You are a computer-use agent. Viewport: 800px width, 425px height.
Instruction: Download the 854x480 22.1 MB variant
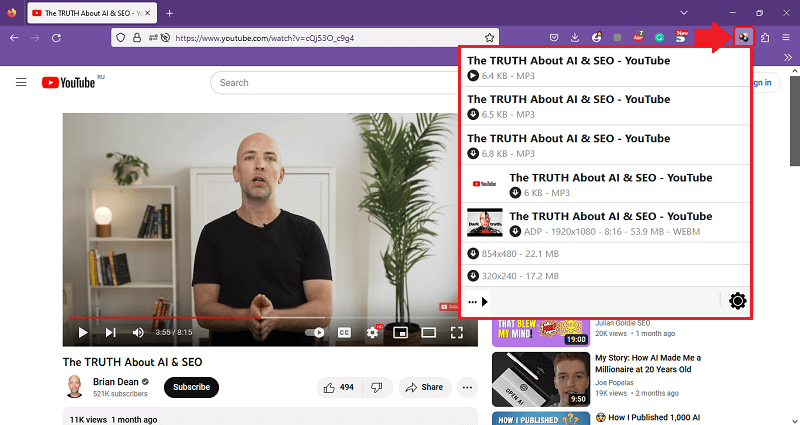tap(473, 254)
